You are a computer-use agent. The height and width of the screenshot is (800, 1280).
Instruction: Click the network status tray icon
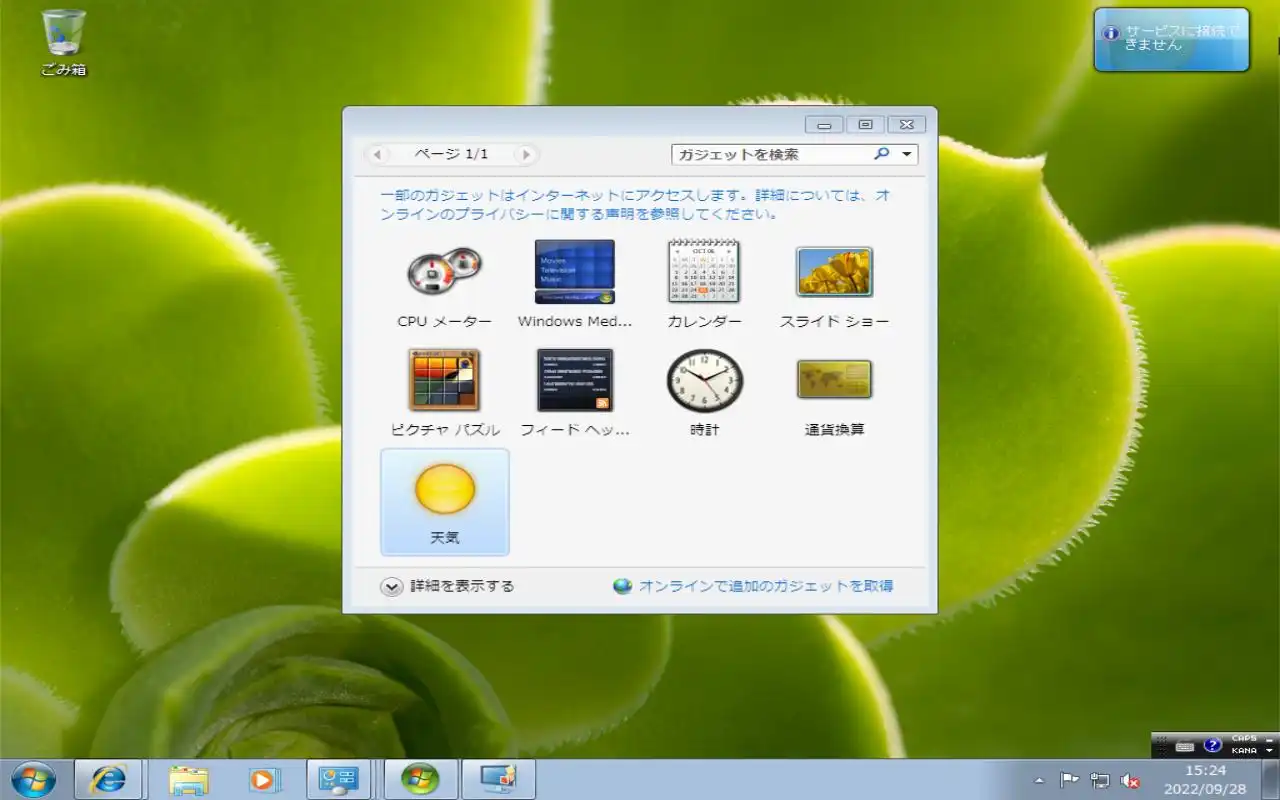(x=1100, y=780)
